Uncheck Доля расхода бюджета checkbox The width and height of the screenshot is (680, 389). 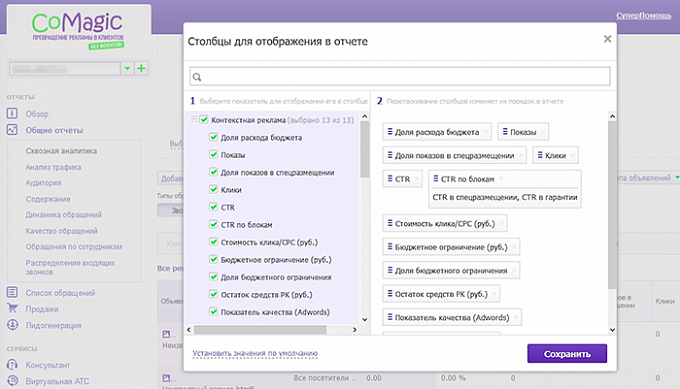point(213,137)
